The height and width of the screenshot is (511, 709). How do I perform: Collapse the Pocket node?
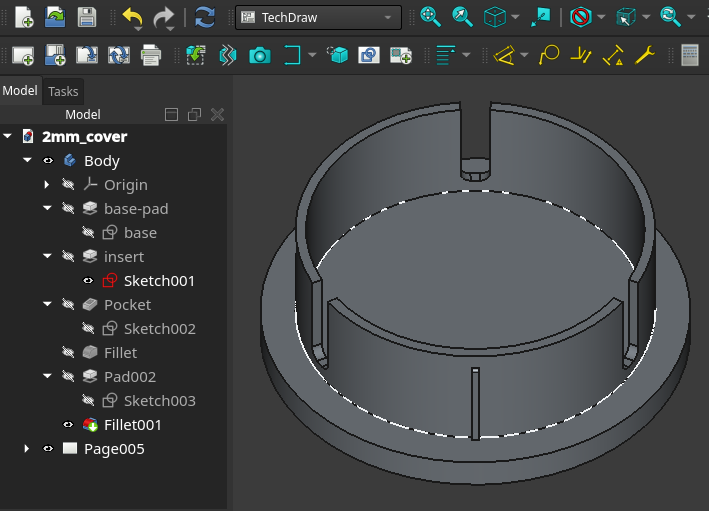point(47,303)
